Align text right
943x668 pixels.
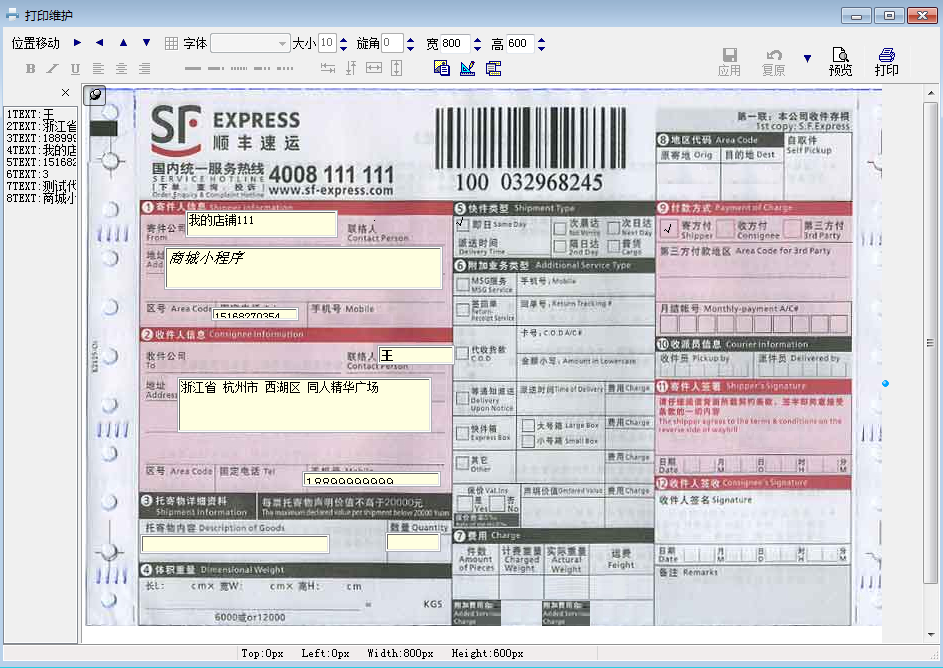[x=144, y=69]
